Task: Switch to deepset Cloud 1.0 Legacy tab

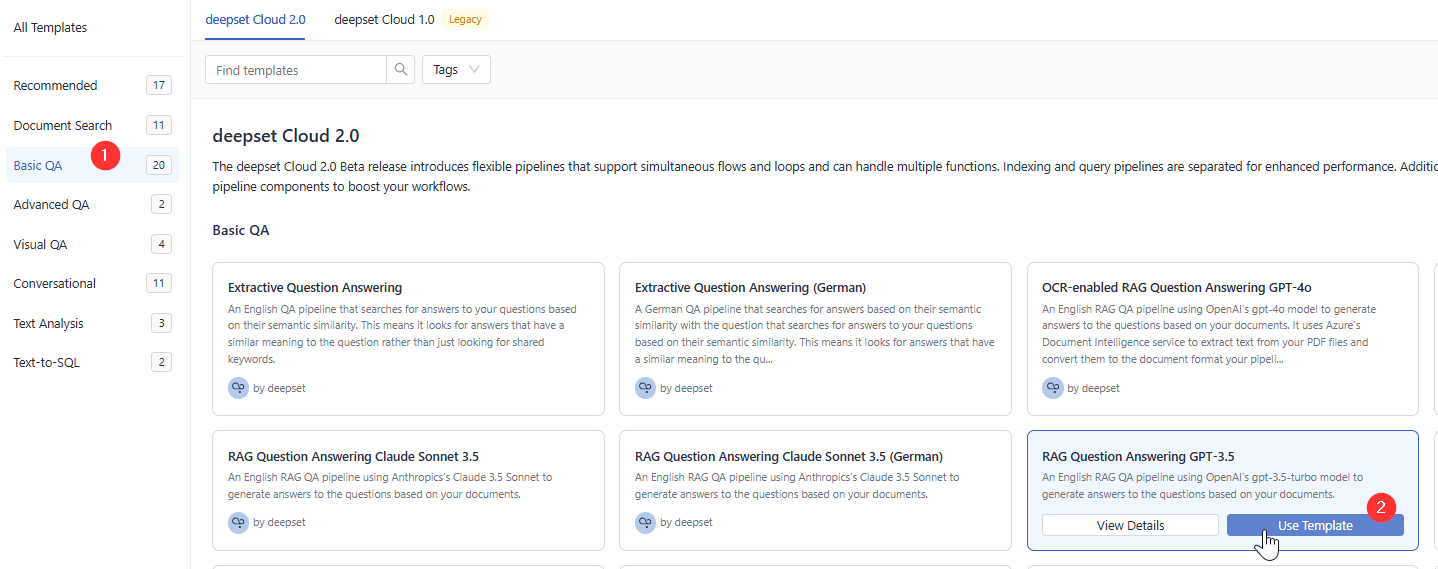Action: (384, 19)
